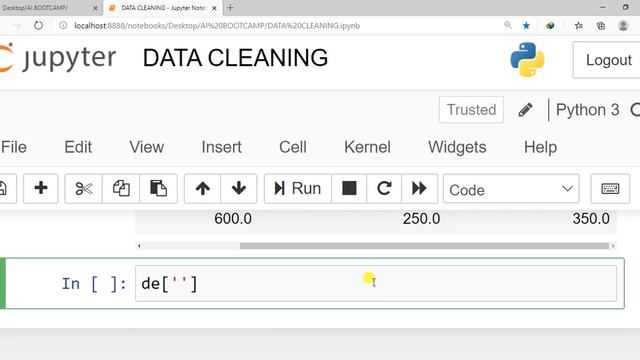Click the Trusted notebook button

[471, 110]
